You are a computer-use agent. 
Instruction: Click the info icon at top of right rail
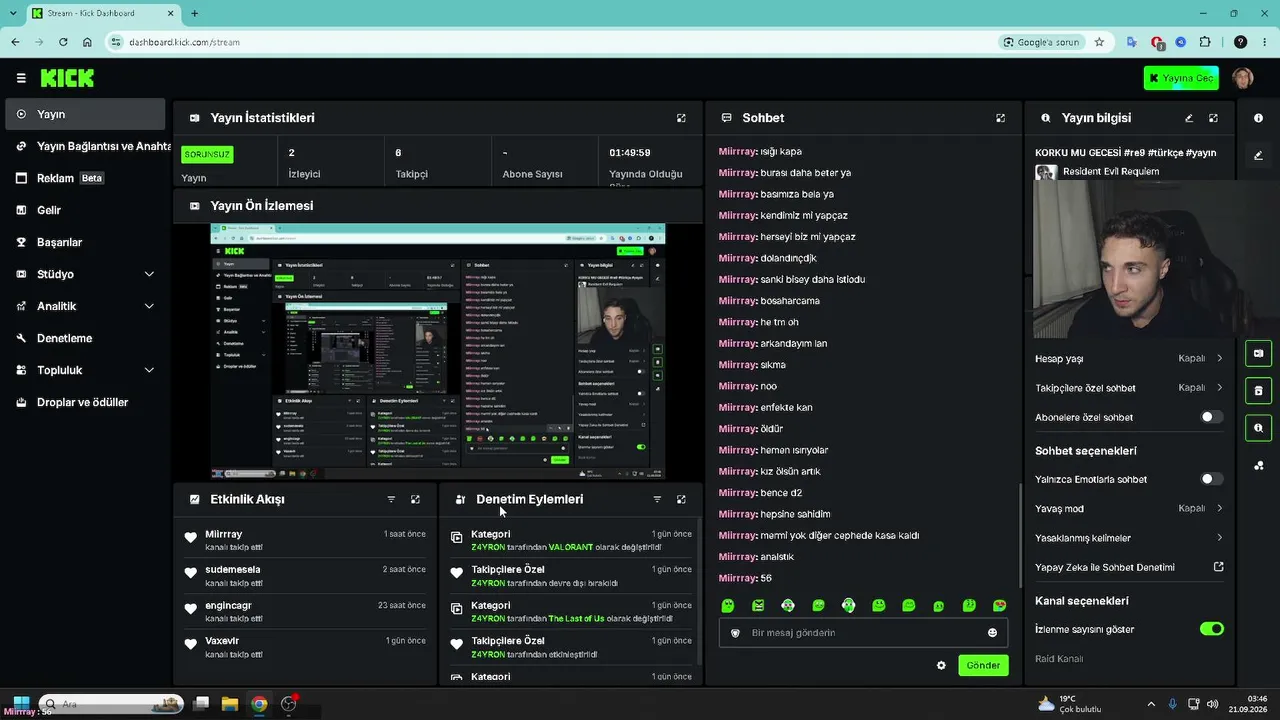click(1258, 118)
